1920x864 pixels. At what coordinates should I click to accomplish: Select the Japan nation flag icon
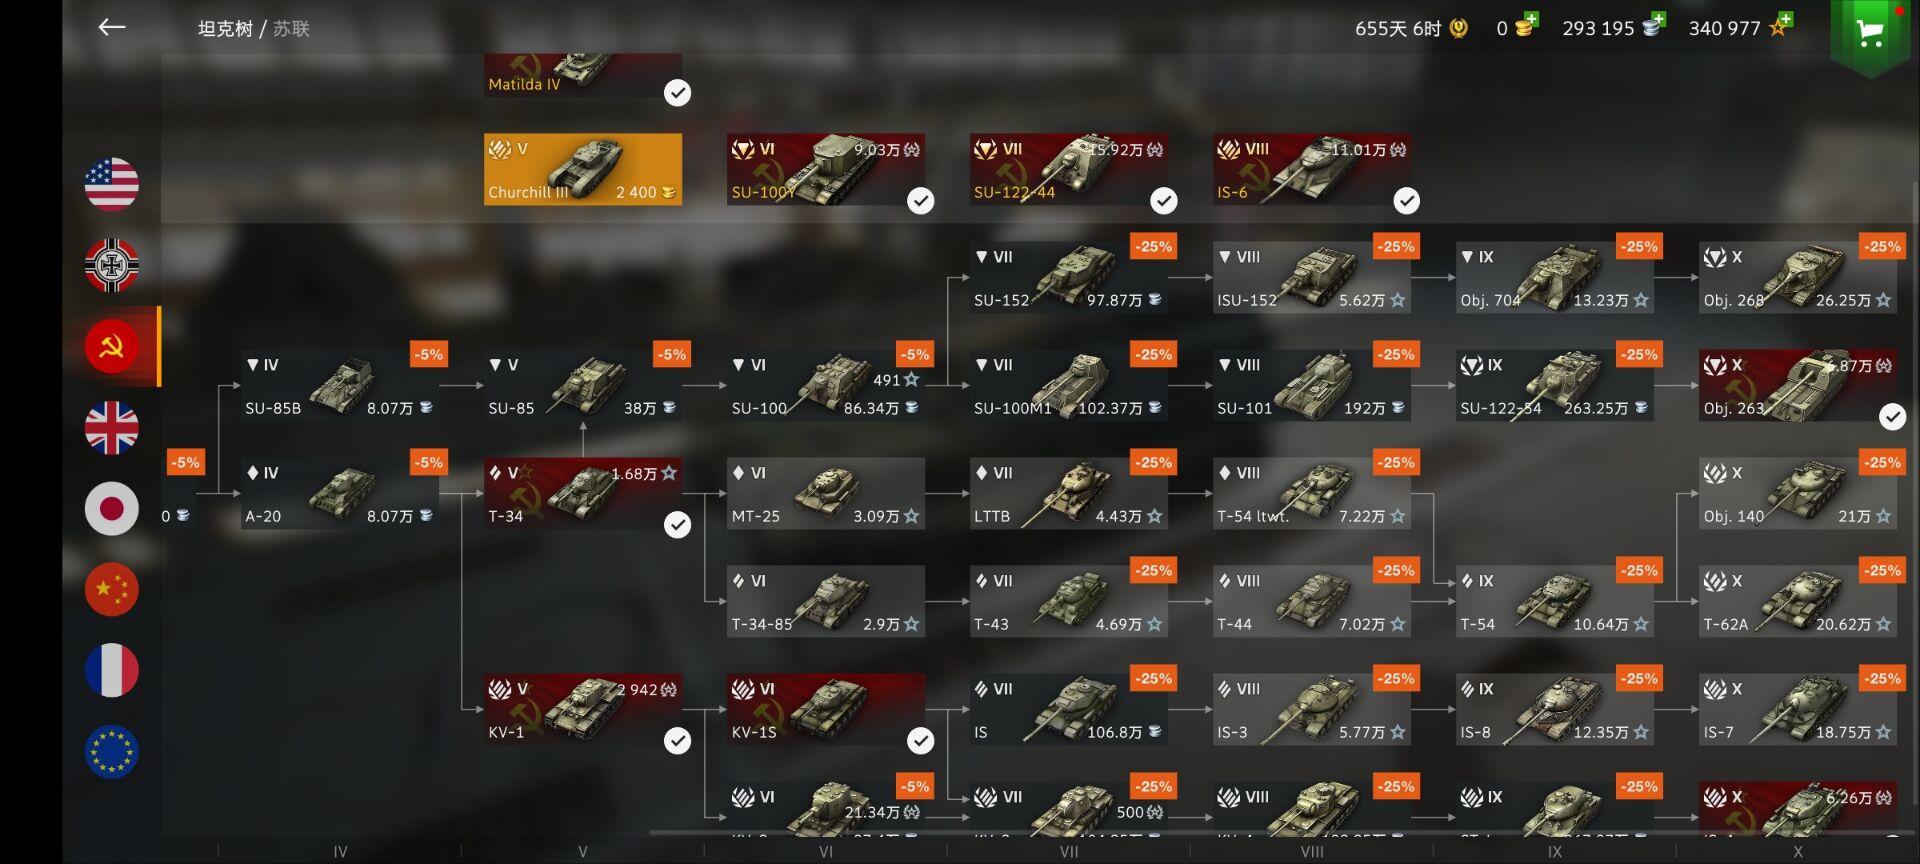[x=111, y=508]
